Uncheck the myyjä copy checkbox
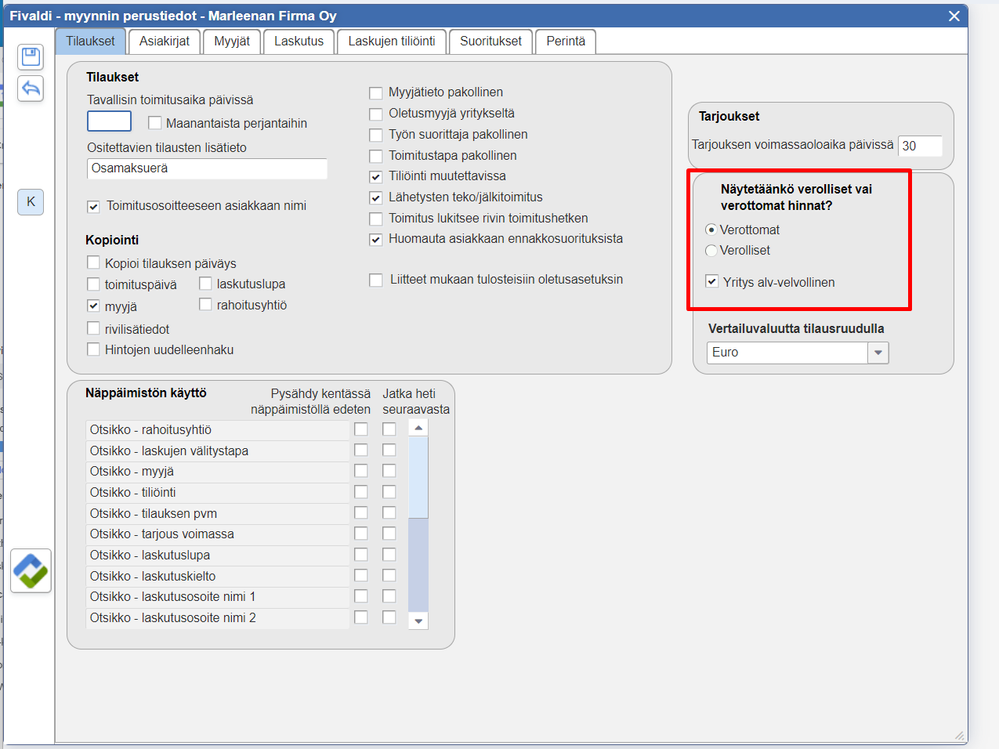The height and width of the screenshot is (749, 999). 94,306
